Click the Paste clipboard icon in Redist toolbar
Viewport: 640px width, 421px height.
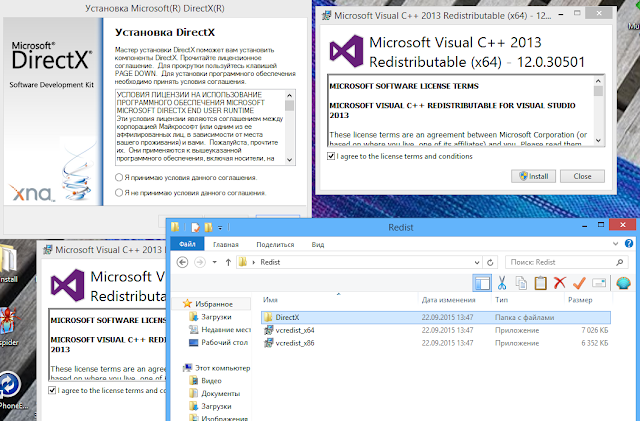[540, 283]
